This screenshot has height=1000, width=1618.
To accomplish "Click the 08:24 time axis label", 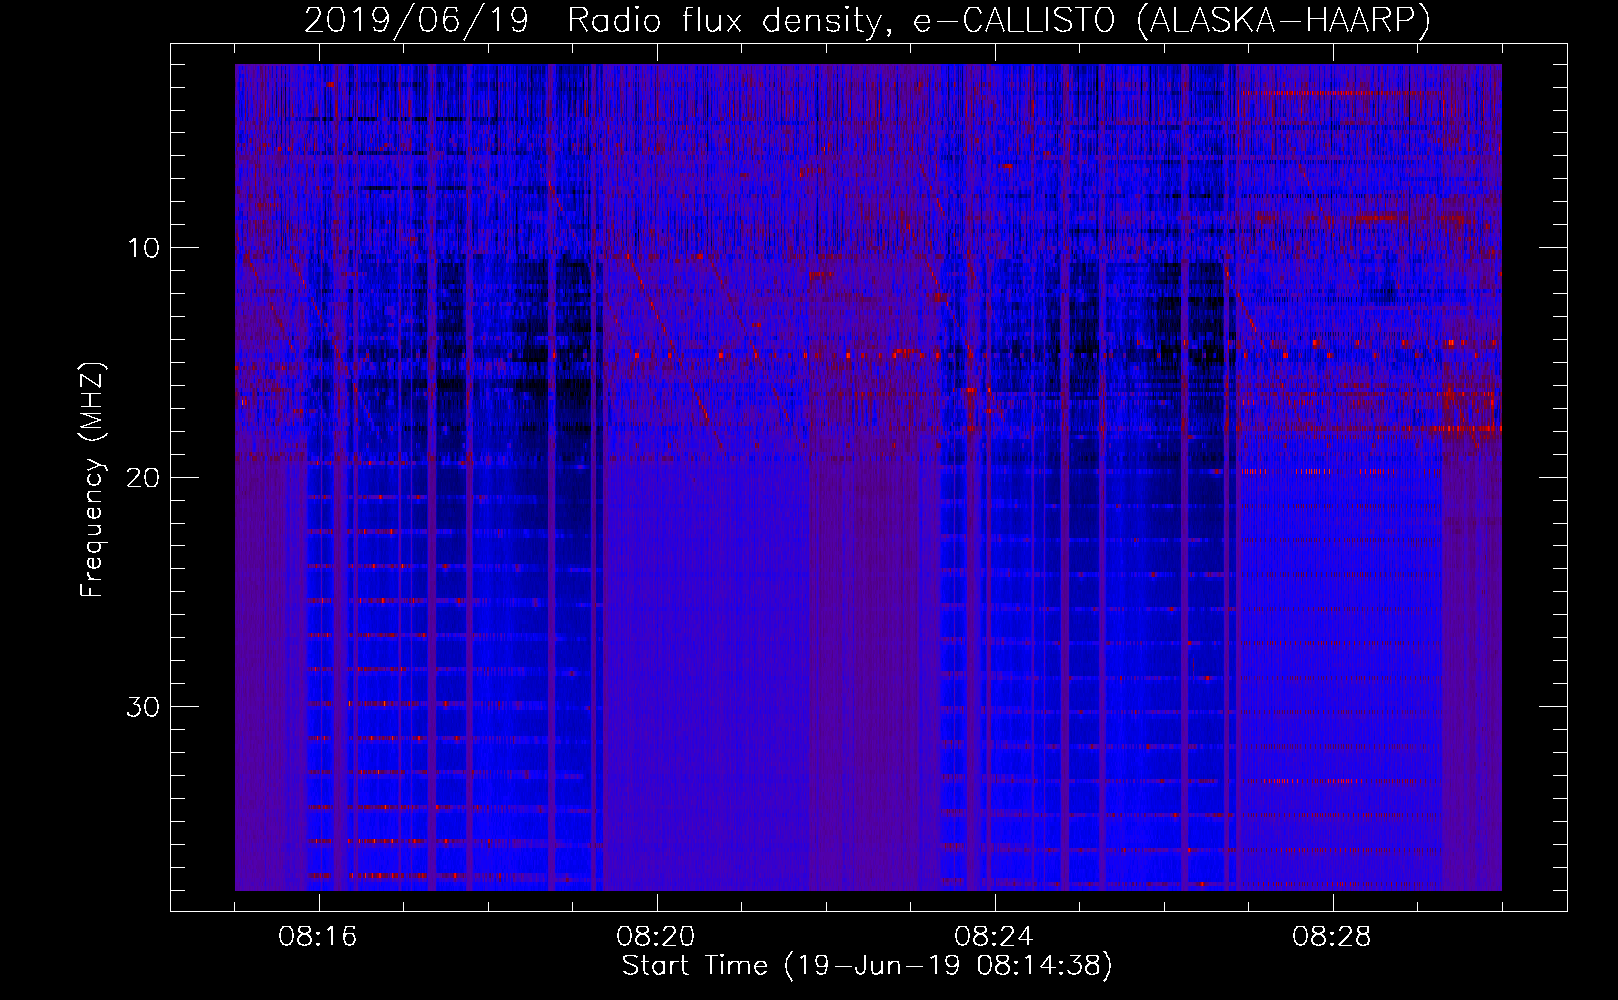I will point(994,937).
